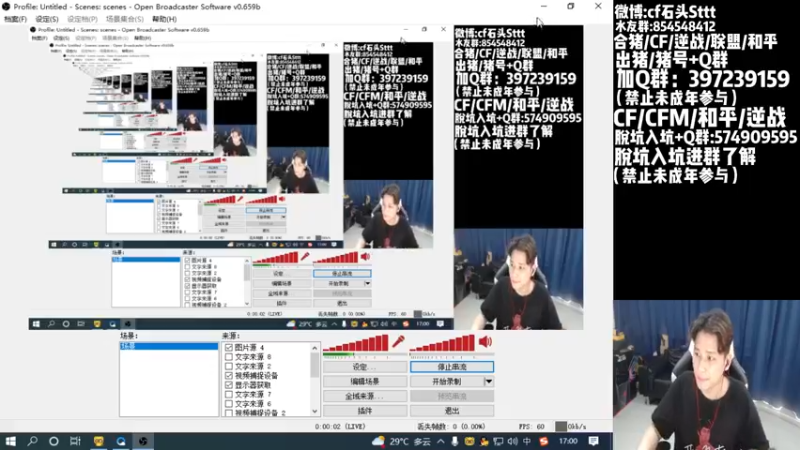This screenshot has height=450, width=800.
Task: Open the weather widget showing 29°C
Action: [x=402, y=441]
